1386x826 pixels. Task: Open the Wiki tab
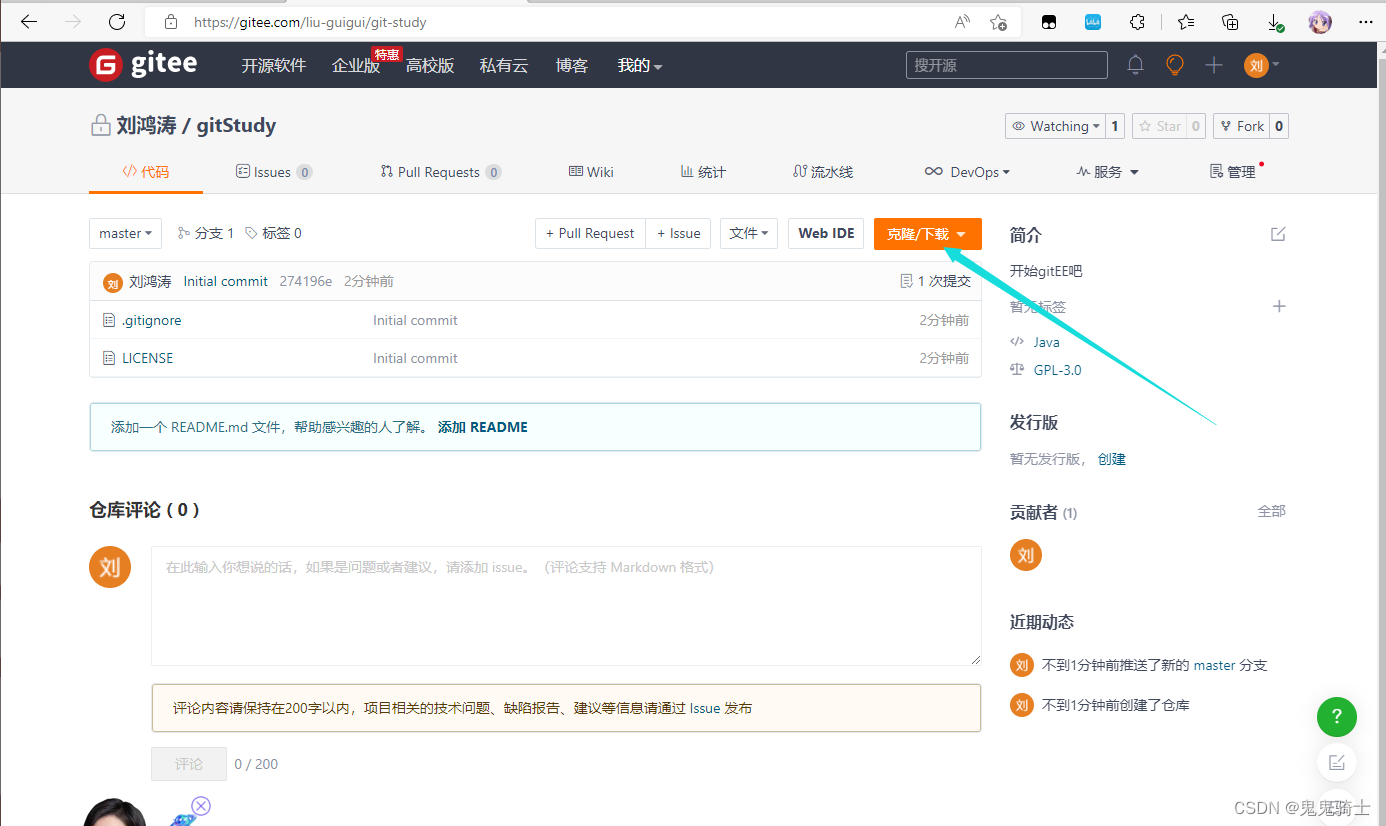click(591, 172)
